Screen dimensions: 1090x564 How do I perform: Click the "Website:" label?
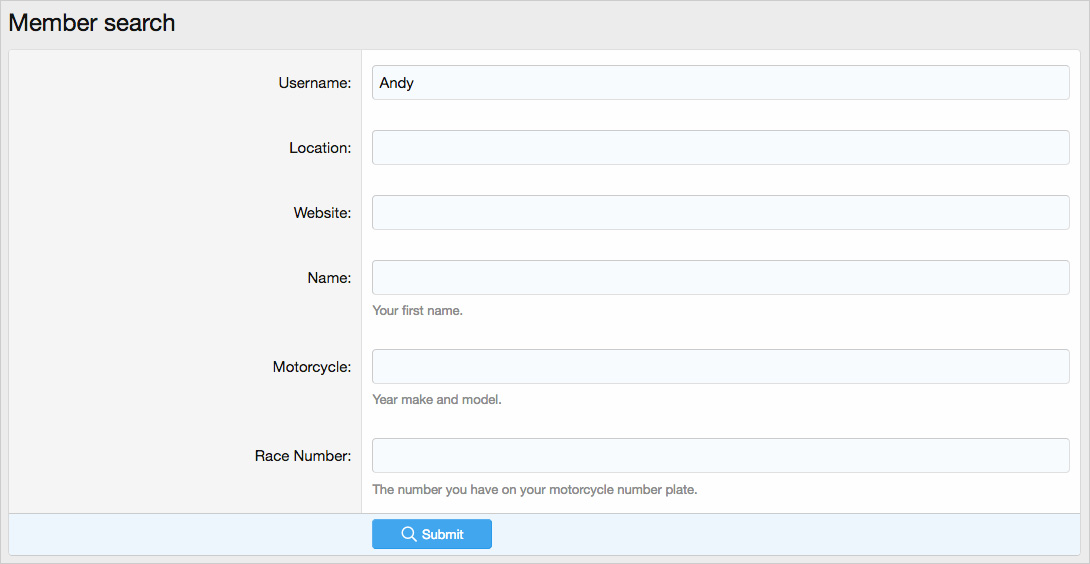click(322, 213)
